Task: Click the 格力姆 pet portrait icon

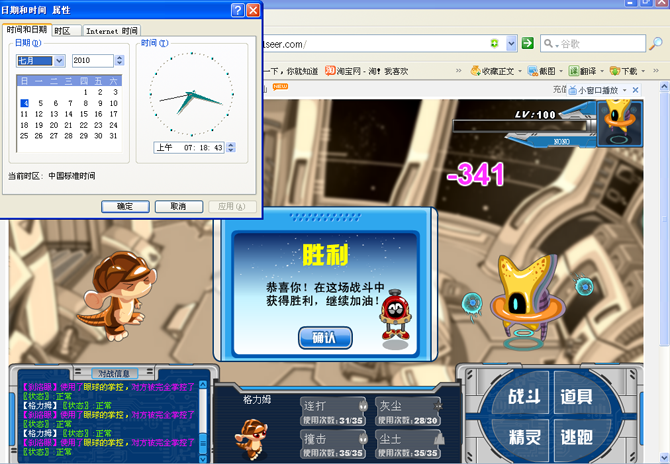Action: coord(252,438)
